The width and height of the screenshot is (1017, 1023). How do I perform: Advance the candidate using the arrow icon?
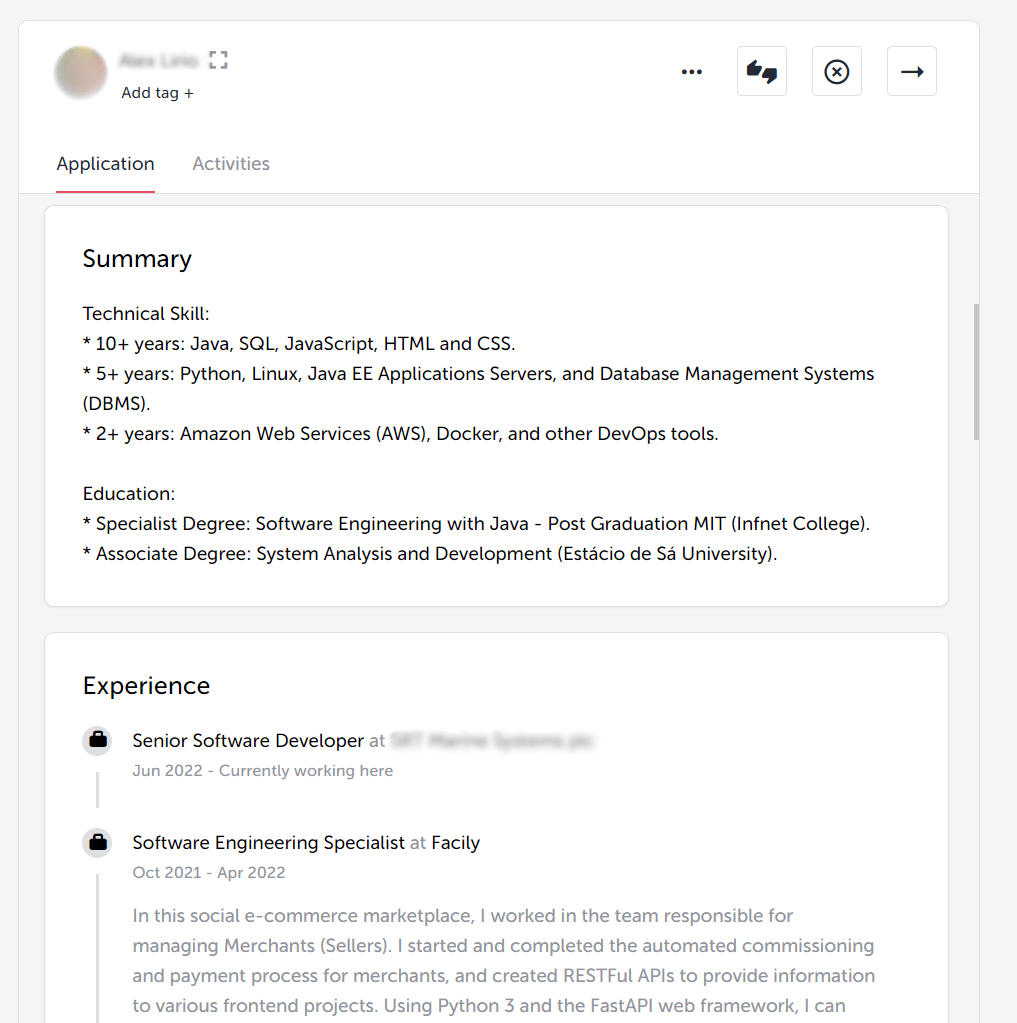point(911,71)
